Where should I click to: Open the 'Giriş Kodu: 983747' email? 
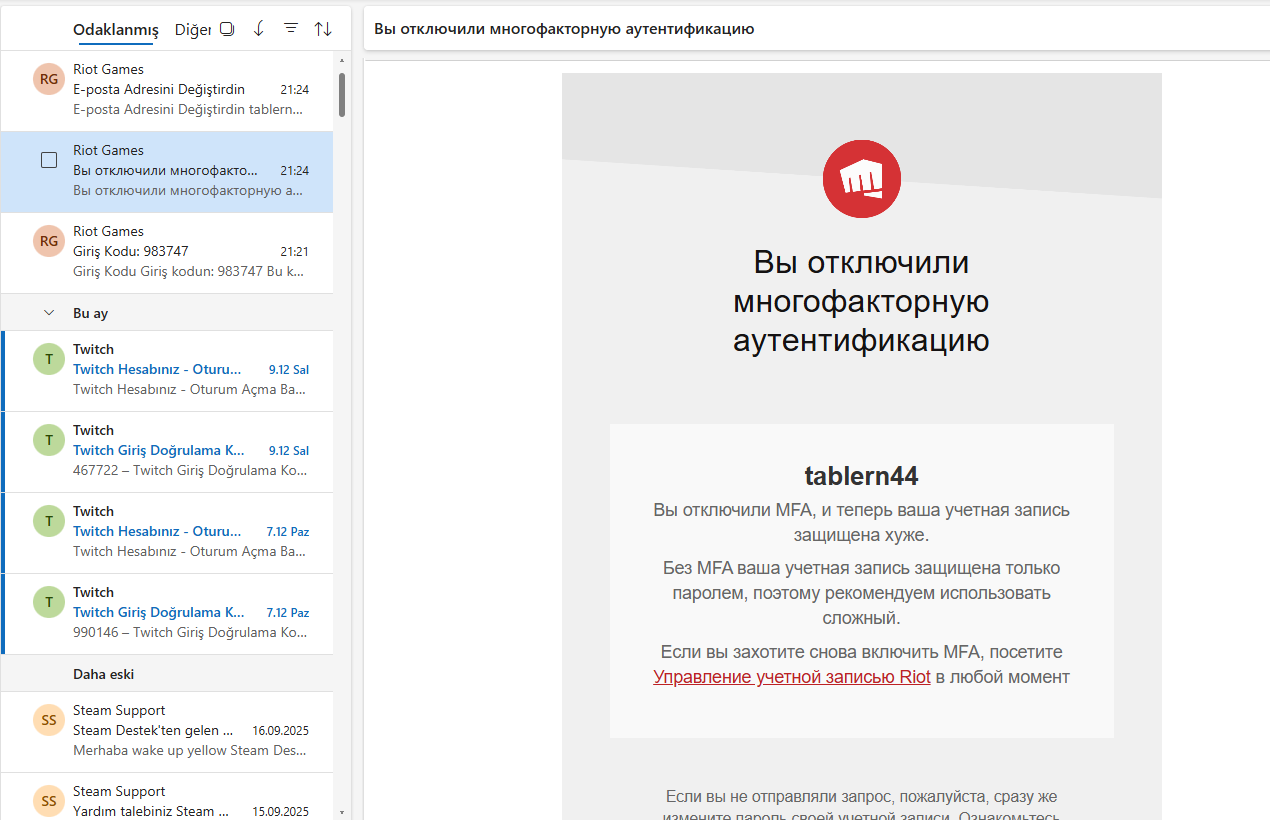point(167,252)
